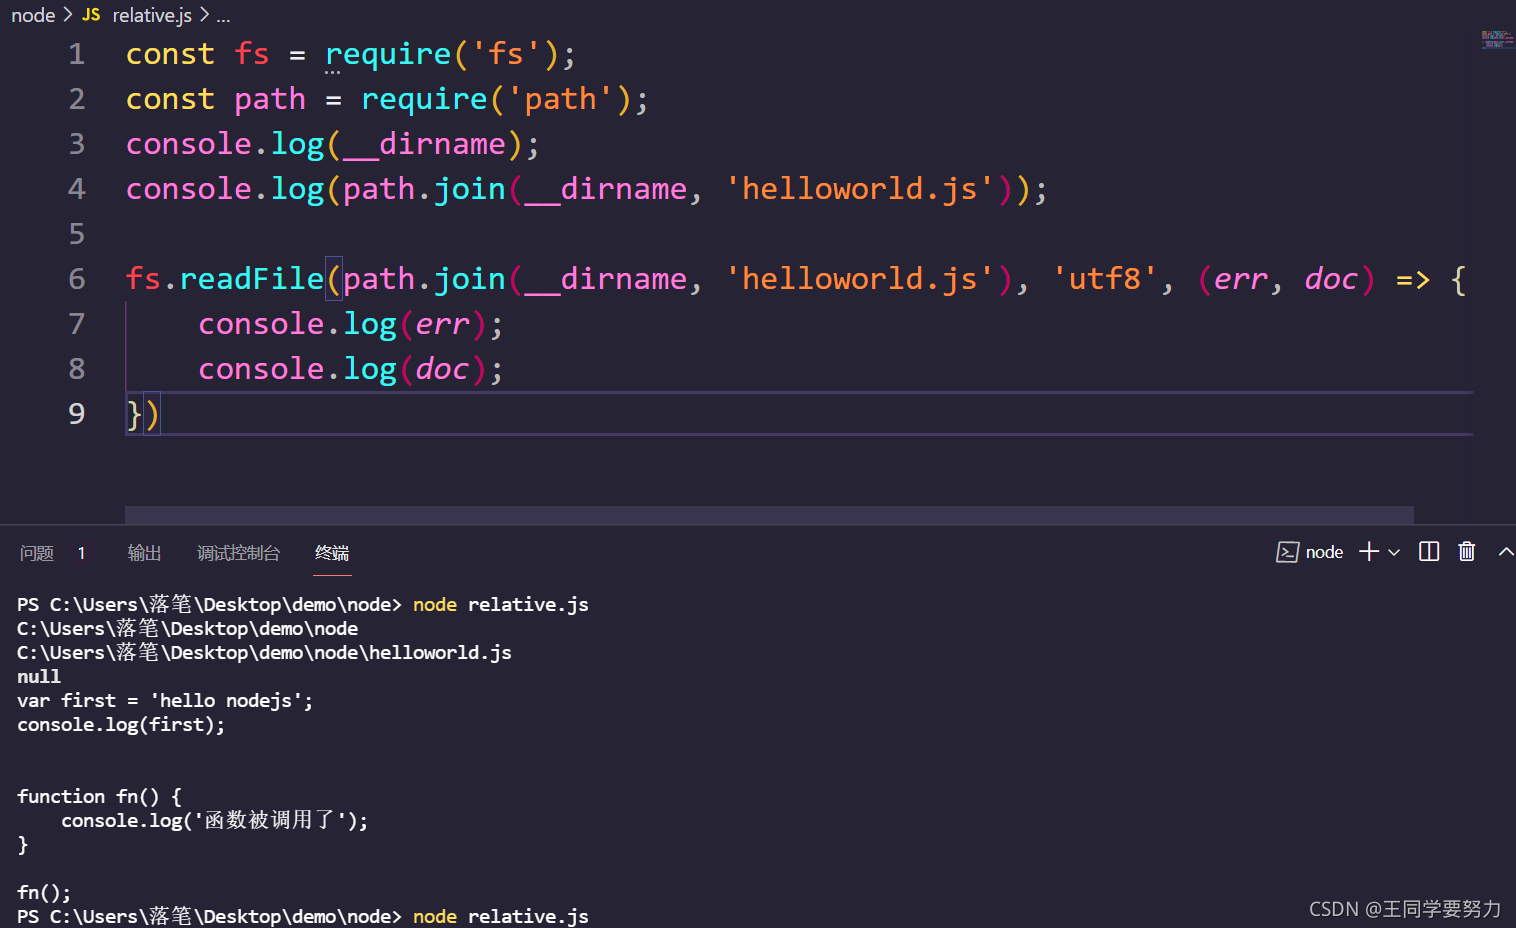Click terminal line "var first = 'hello nodejs';"
The height and width of the screenshot is (928, 1516).
[x=165, y=701]
